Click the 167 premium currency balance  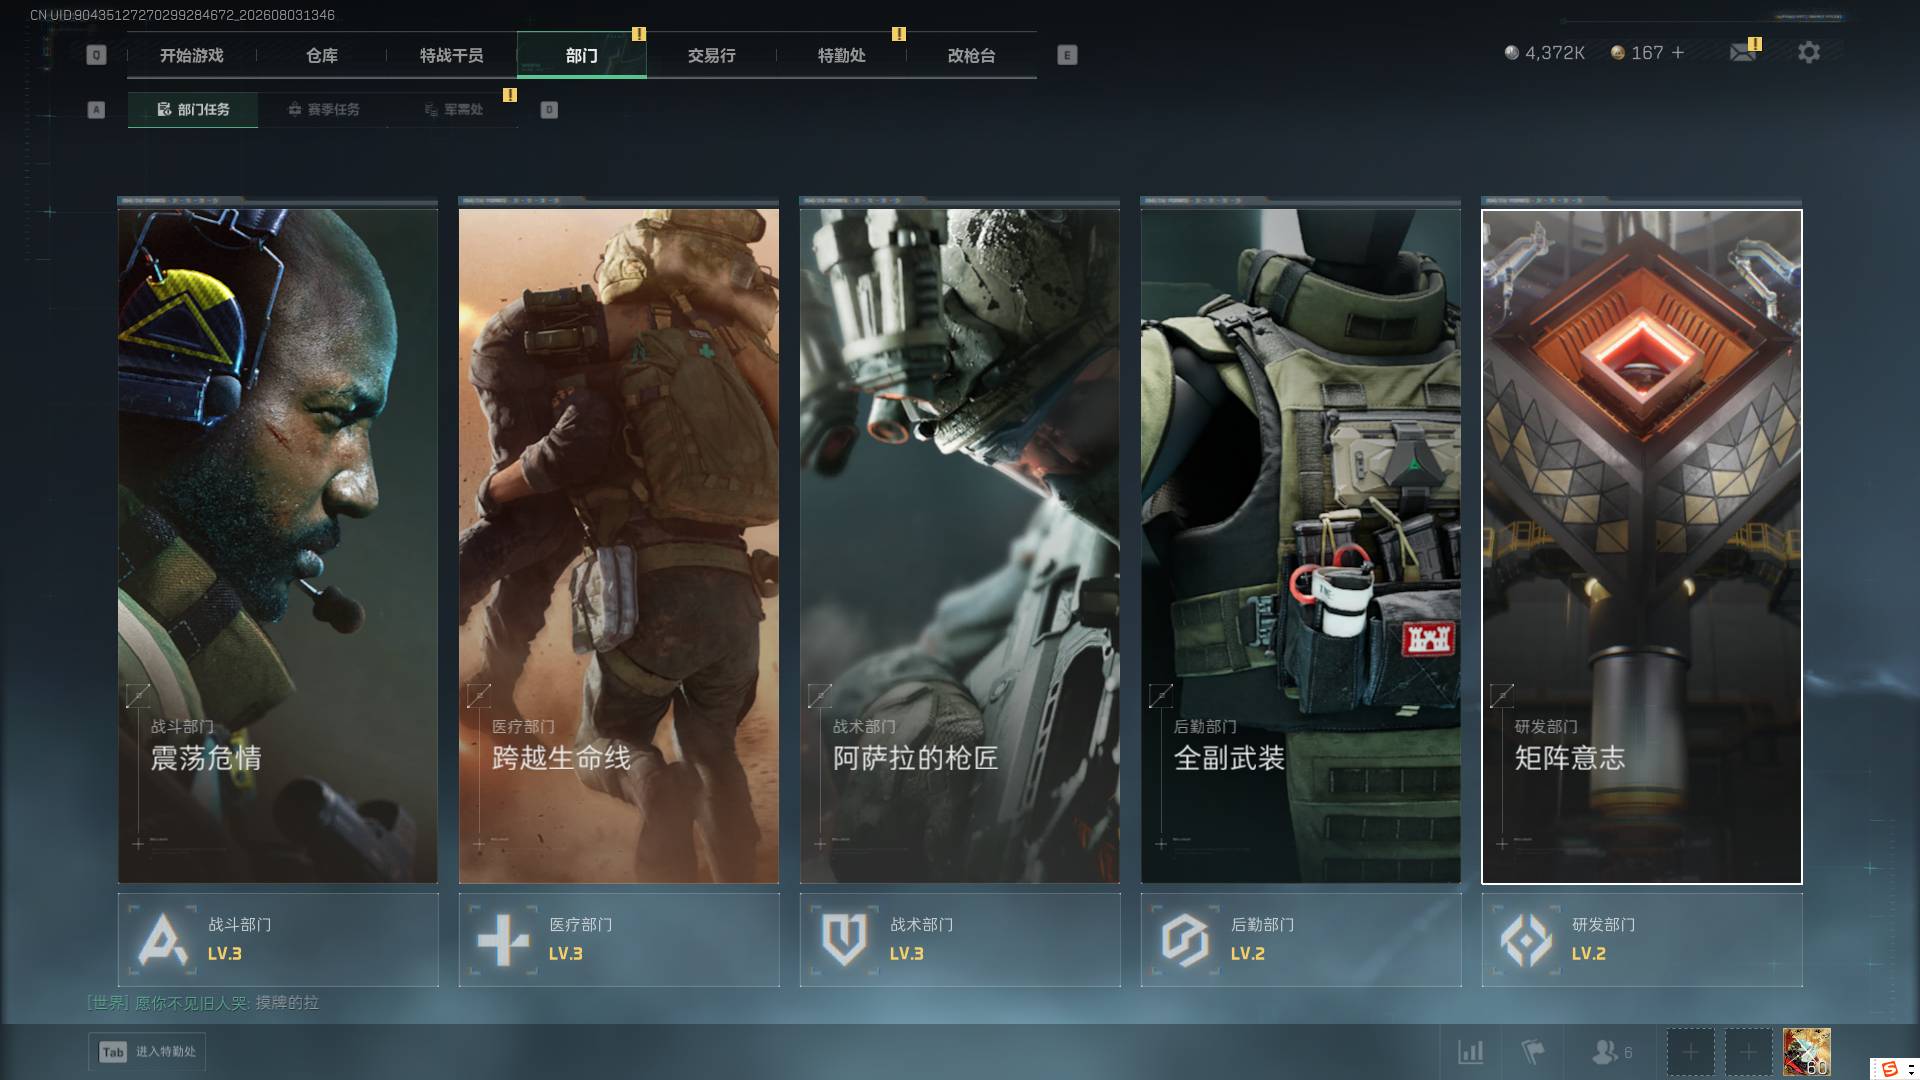1637,53
